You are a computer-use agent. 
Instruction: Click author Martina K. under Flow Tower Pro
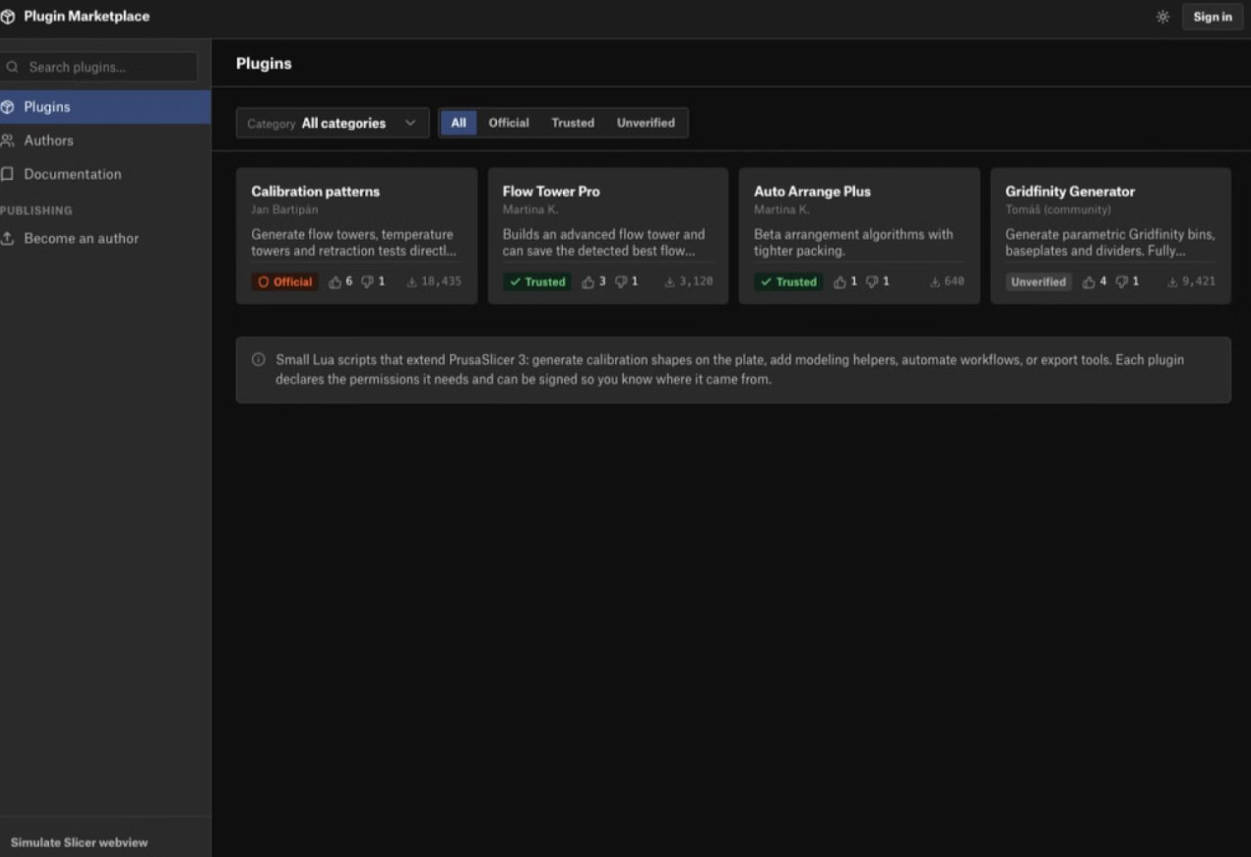(x=530, y=210)
